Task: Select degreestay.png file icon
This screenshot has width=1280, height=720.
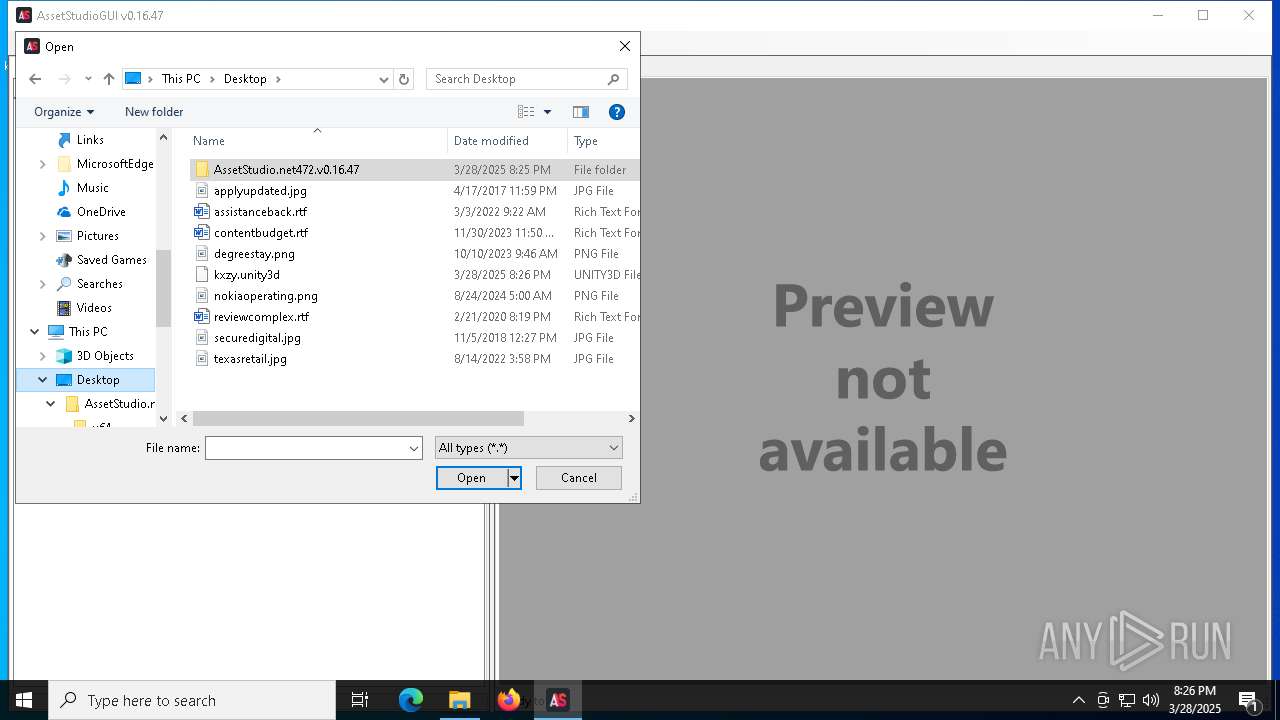Action: tap(202, 254)
